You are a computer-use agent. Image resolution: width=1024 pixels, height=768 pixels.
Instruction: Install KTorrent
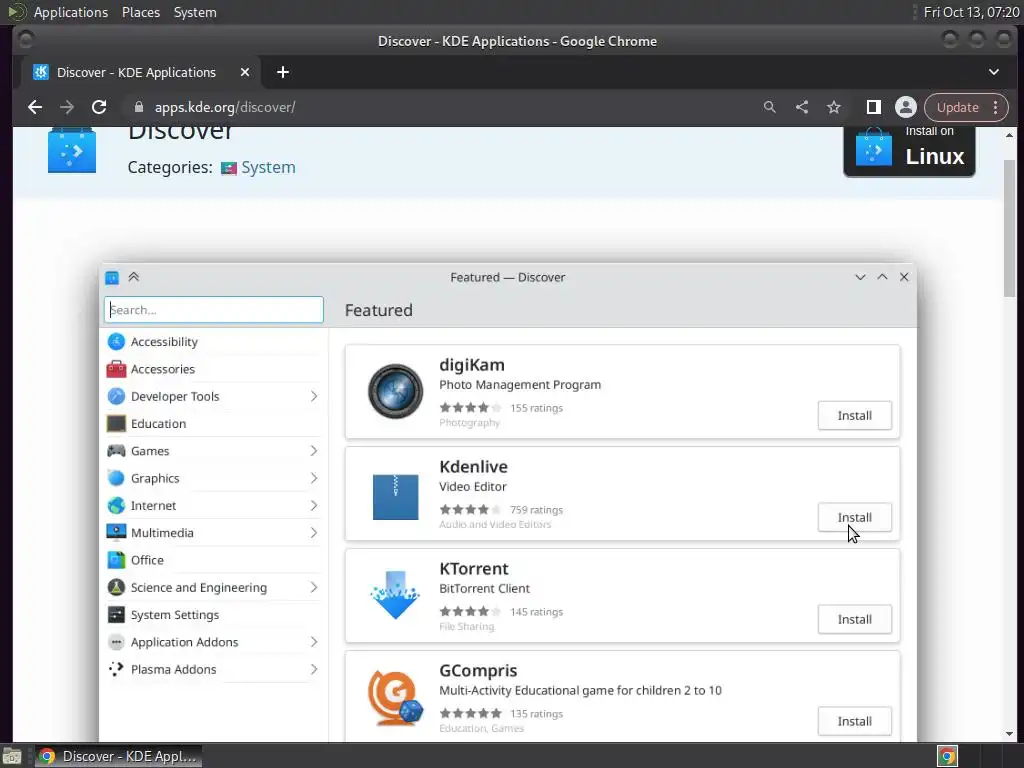[854, 619]
